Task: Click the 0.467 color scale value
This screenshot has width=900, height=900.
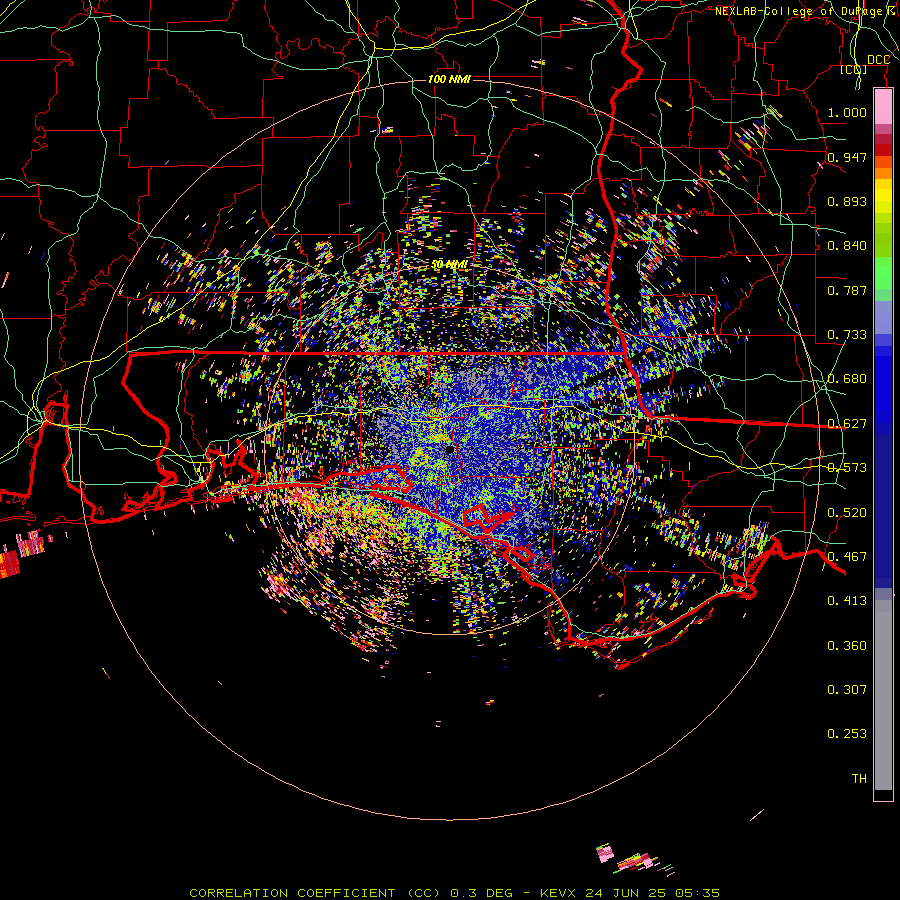Action: [847, 557]
